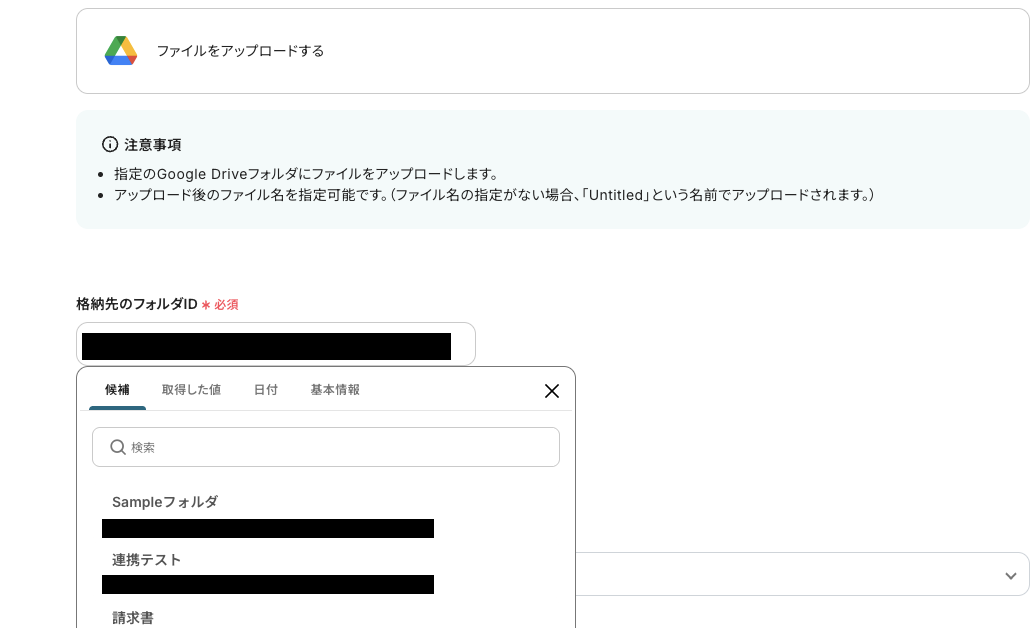This screenshot has width=1036, height=628.
Task: Click the Google Drive app icon
Action: click(120, 50)
